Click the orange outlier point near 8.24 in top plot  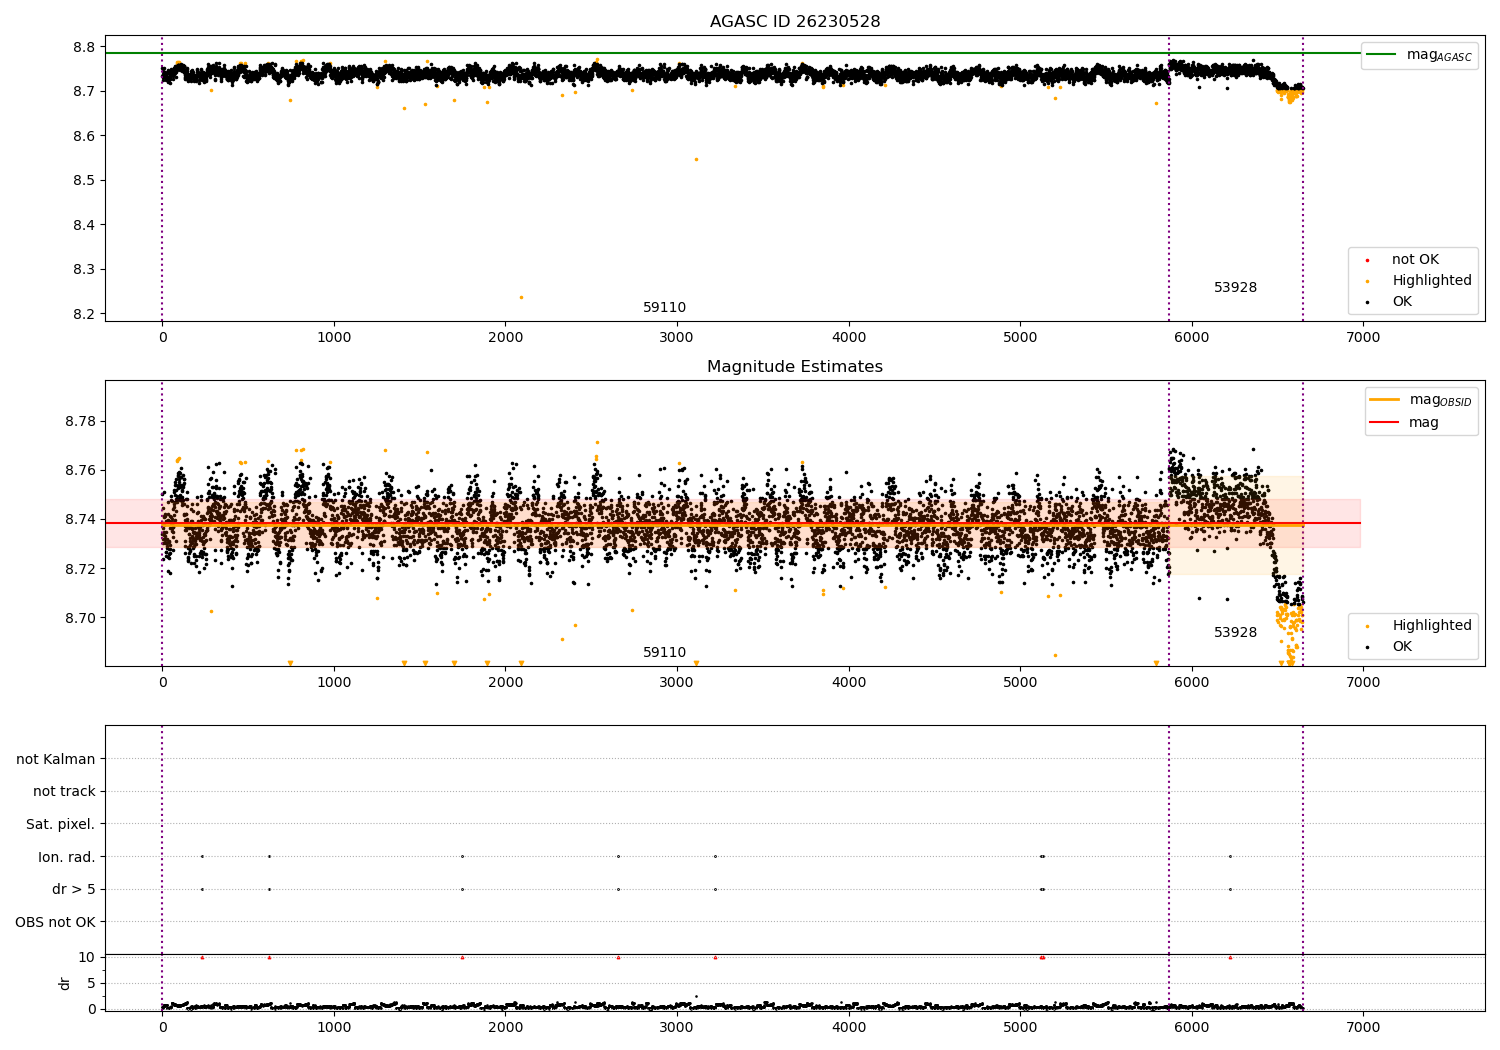[521, 297]
